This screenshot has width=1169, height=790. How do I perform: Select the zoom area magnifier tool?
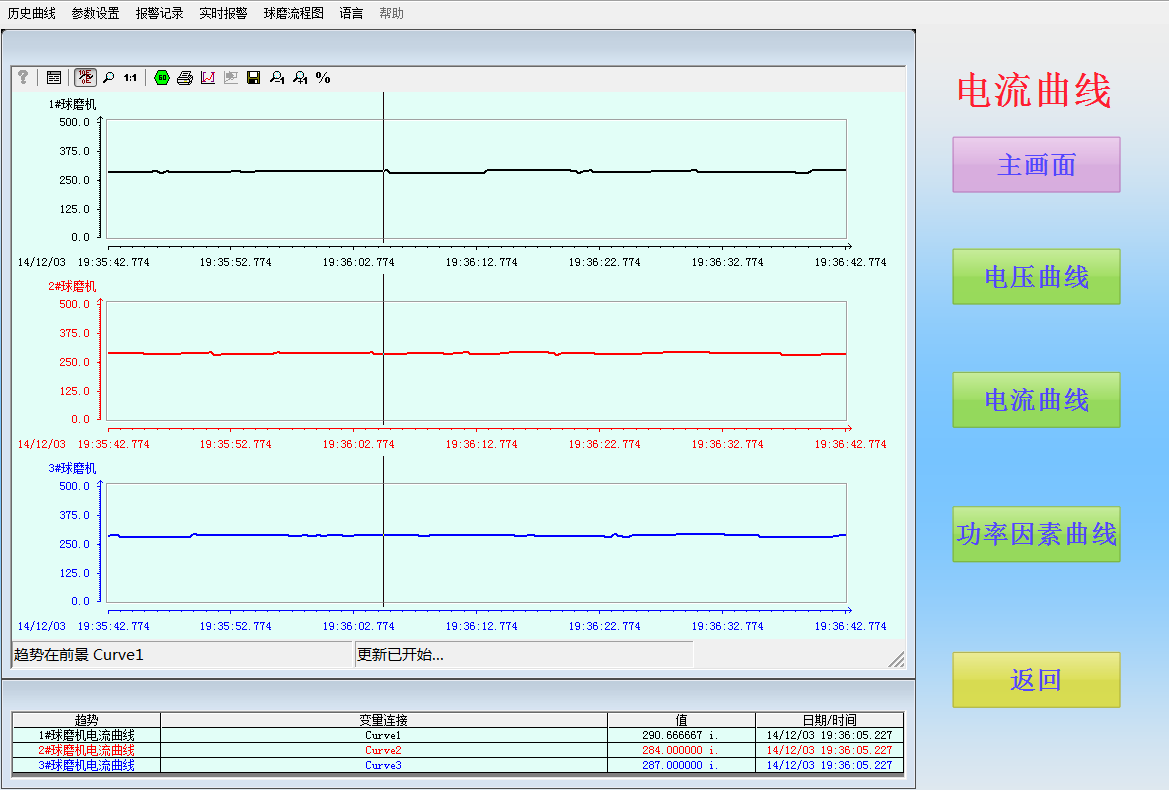pos(109,78)
